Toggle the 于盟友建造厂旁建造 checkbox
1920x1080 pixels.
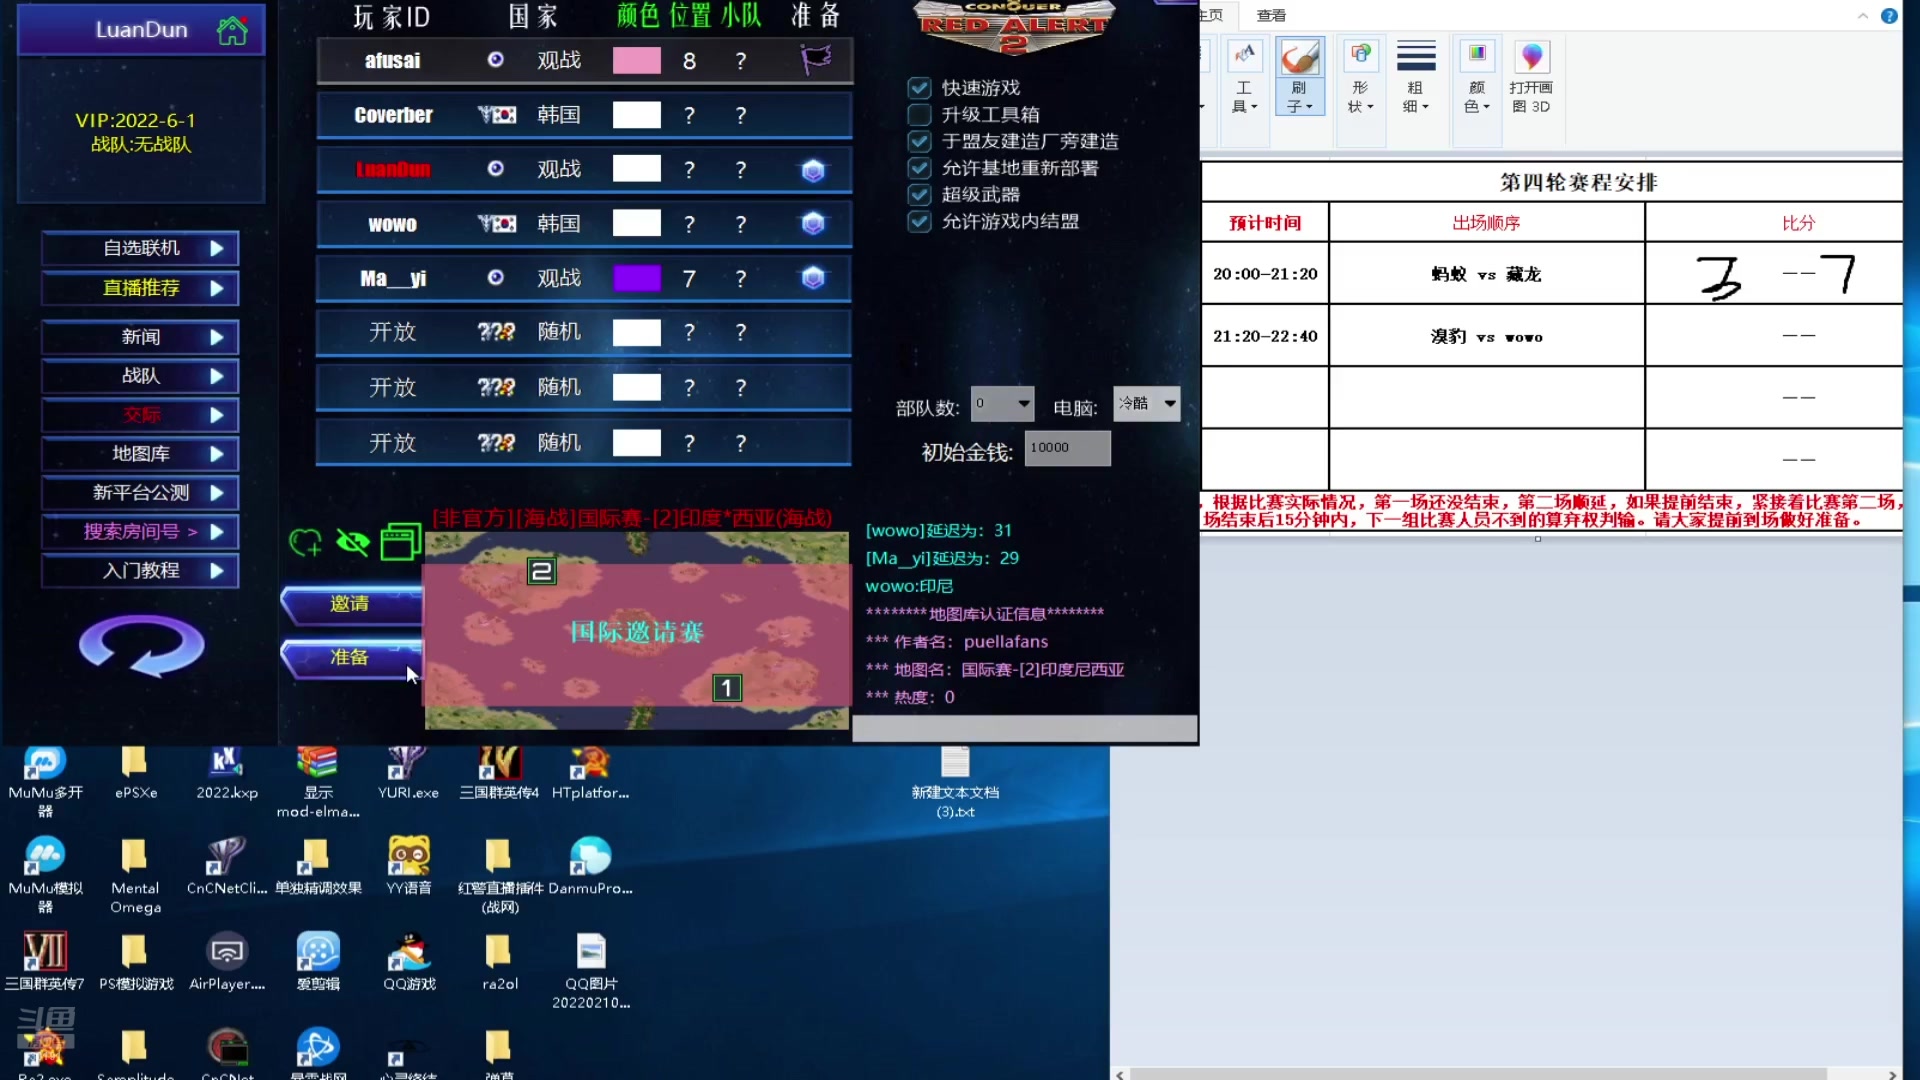pyautogui.click(x=919, y=141)
